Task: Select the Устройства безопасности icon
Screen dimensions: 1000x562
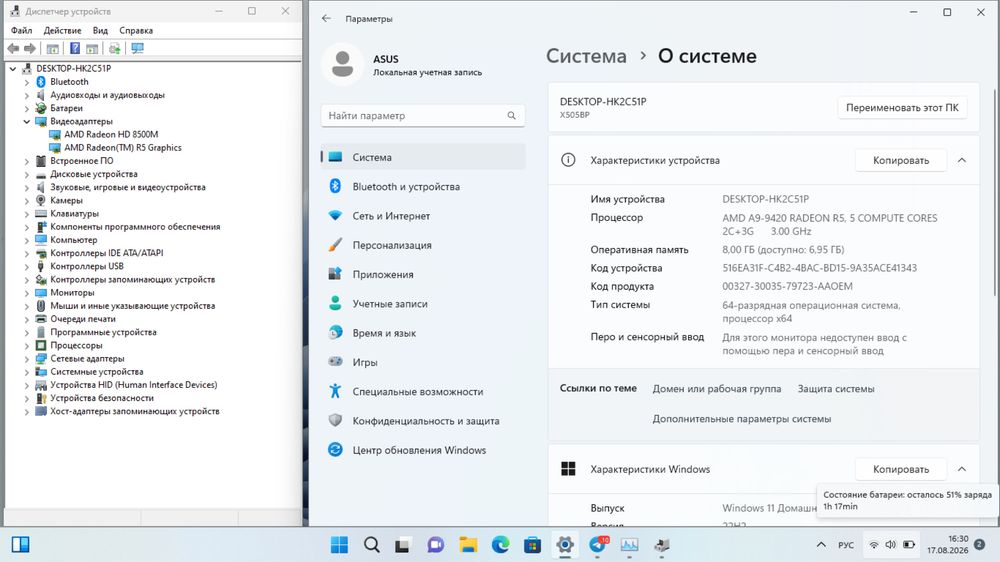Action: pos(41,398)
